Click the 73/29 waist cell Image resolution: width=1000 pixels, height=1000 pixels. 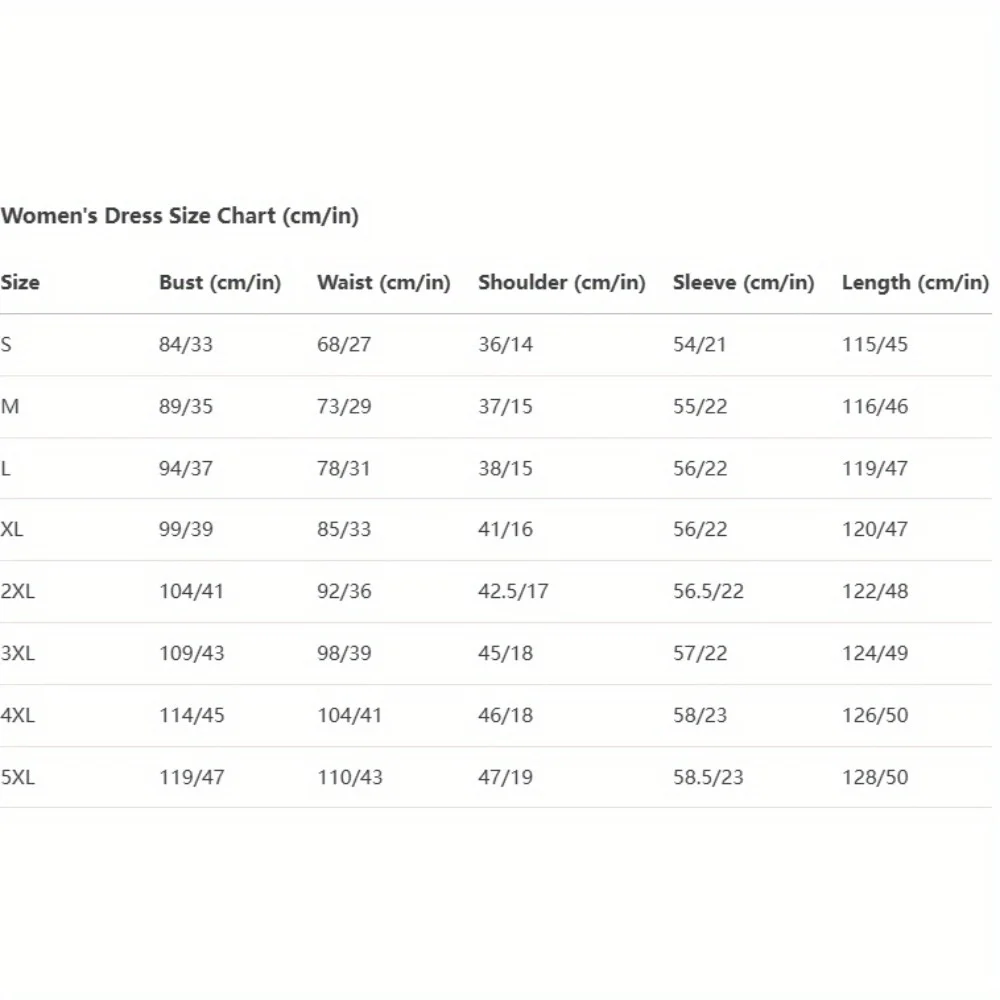[x=344, y=407]
